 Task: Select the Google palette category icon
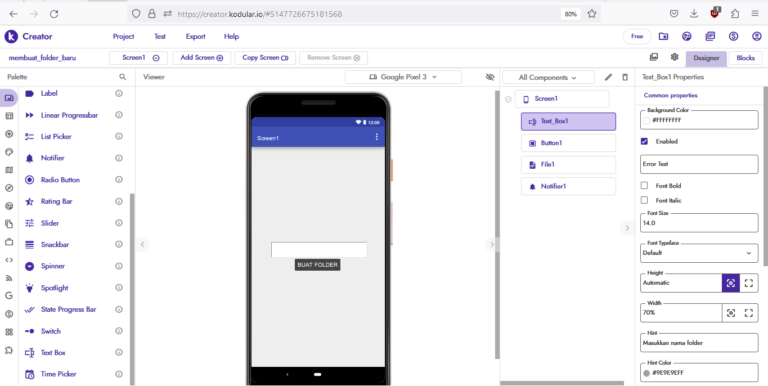coord(9,295)
